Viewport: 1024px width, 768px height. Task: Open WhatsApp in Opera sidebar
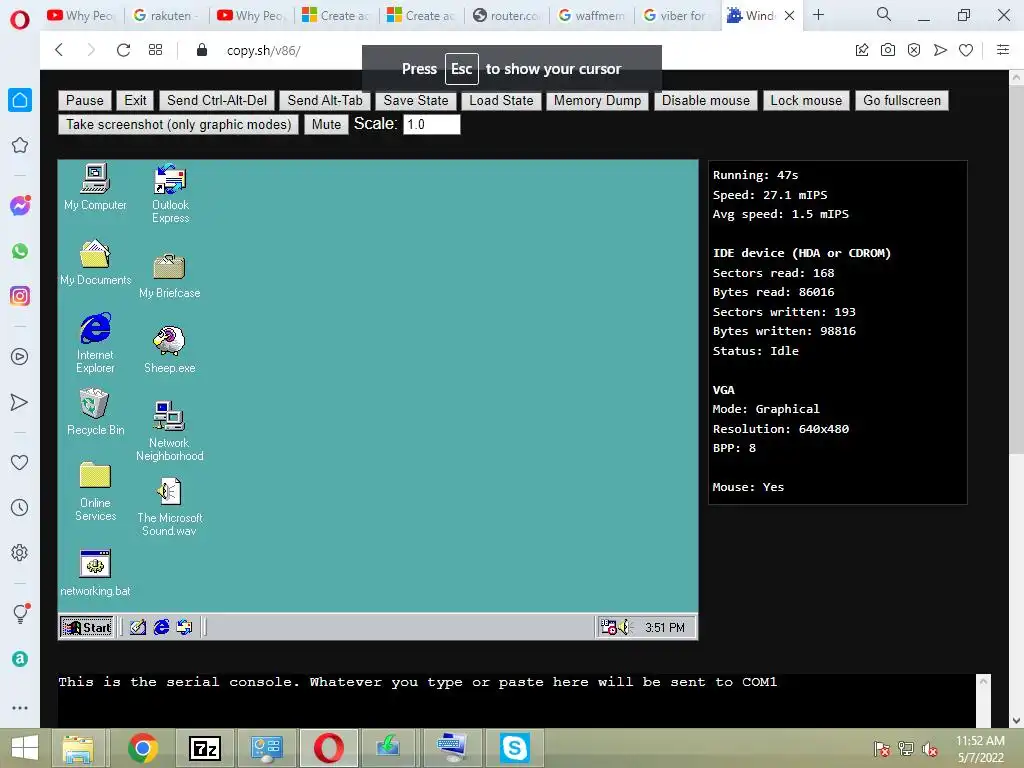pyautogui.click(x=20, y=251)
